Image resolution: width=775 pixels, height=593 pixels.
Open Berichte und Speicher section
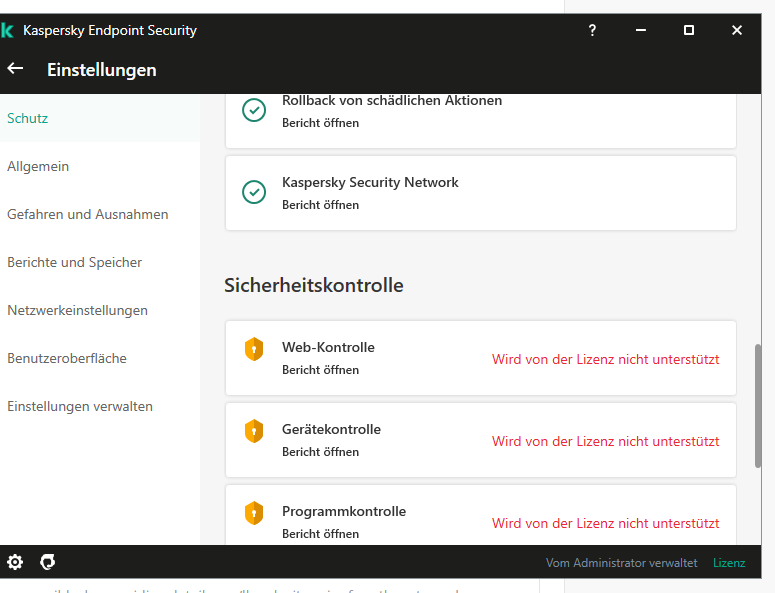coord(74,262)
